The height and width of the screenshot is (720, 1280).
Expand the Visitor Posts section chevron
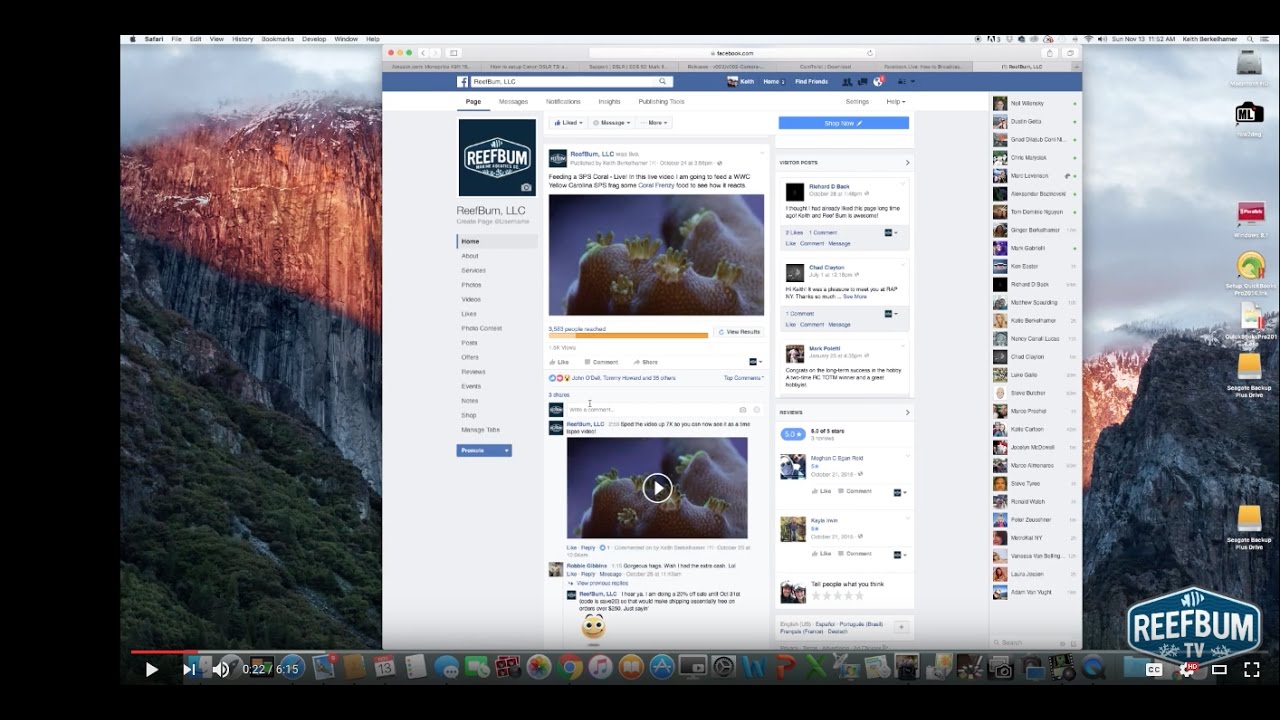coord(907,162)
